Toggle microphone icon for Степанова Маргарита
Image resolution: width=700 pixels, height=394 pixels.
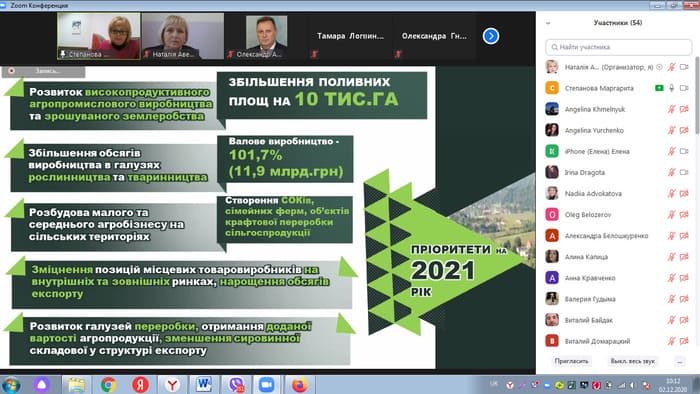click(671, 88)
